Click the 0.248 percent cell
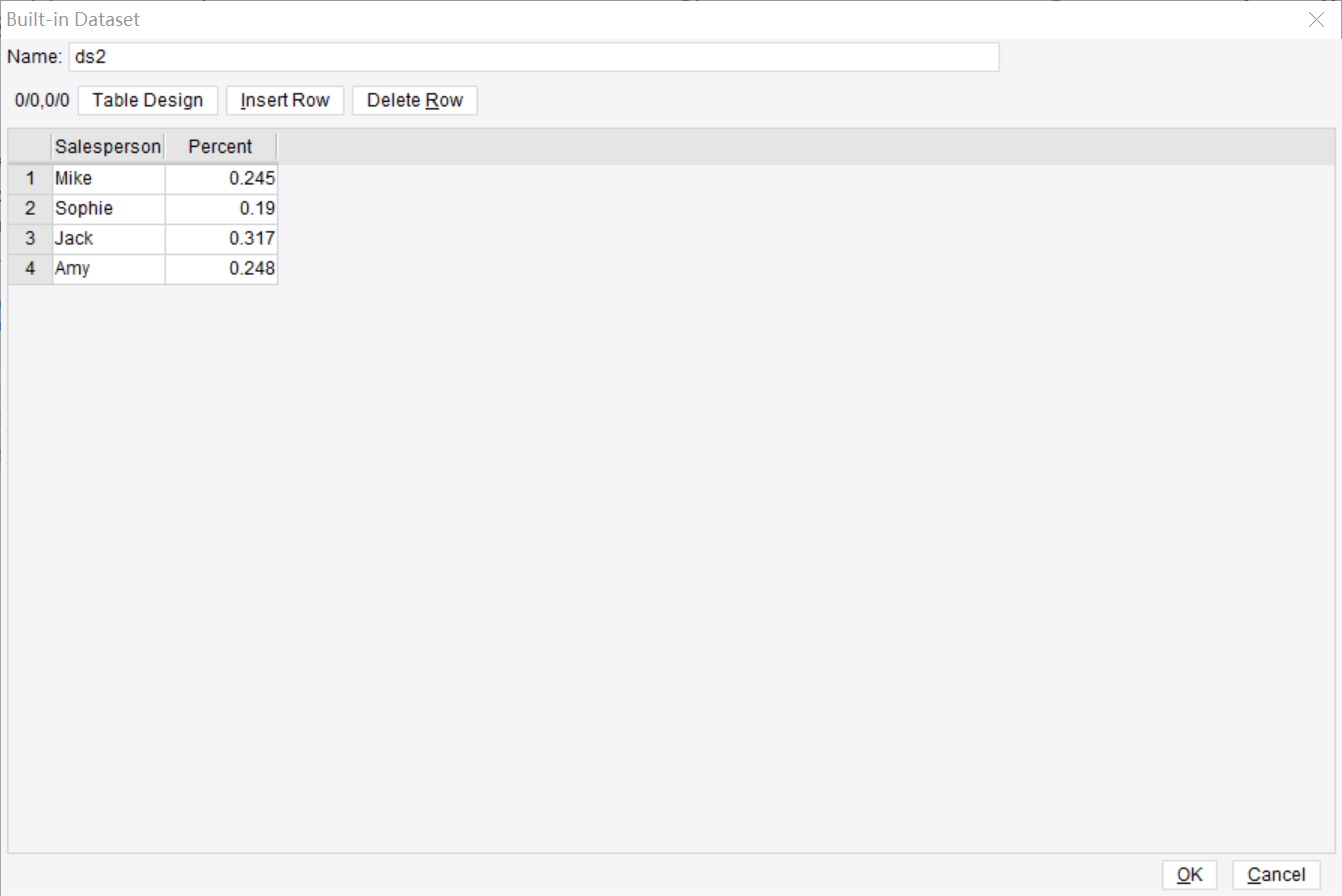The image size is (1342, 896). (221, 269)
